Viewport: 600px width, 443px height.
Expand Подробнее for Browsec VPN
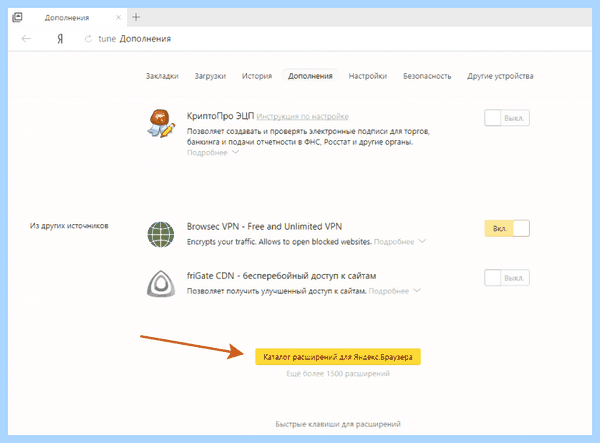(399, 242)
